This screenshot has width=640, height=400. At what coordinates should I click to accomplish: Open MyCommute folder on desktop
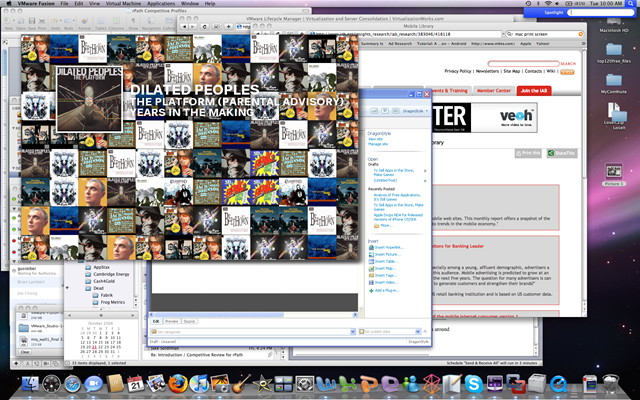(x=614, y=84)
